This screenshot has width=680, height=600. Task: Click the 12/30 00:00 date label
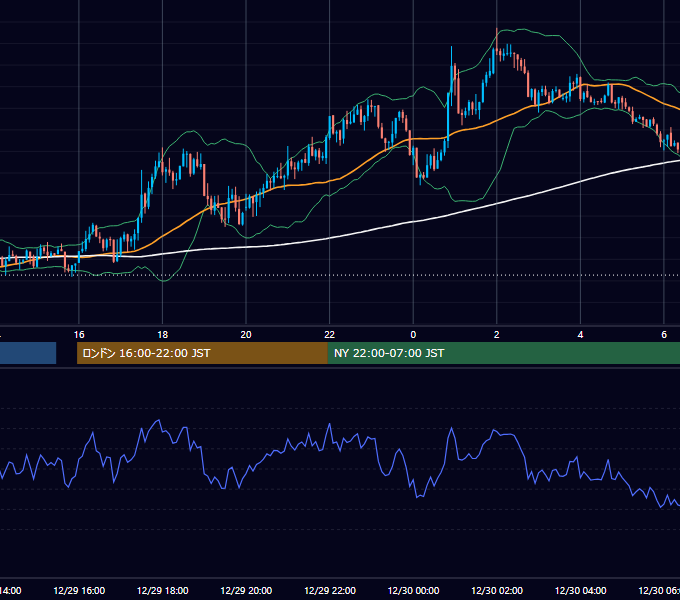(x=413, y=590)
